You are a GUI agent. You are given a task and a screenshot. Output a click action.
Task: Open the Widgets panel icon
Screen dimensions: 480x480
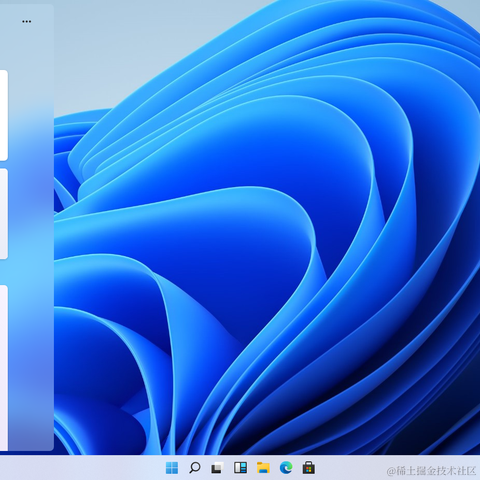coord(240,468)
